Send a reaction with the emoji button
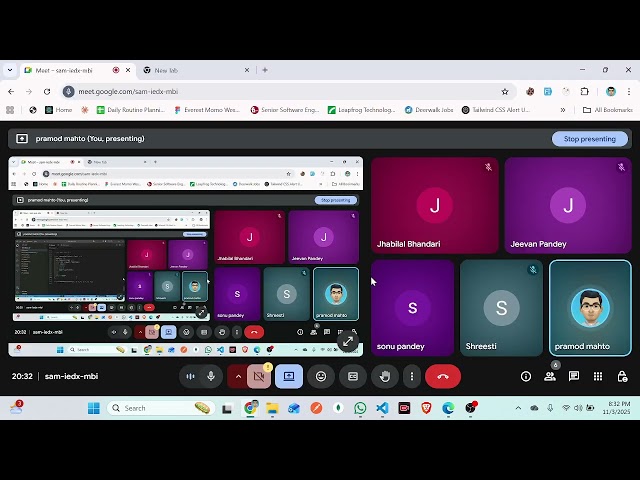The height and width of the screenshot is (480, 640). pos(321,376)
